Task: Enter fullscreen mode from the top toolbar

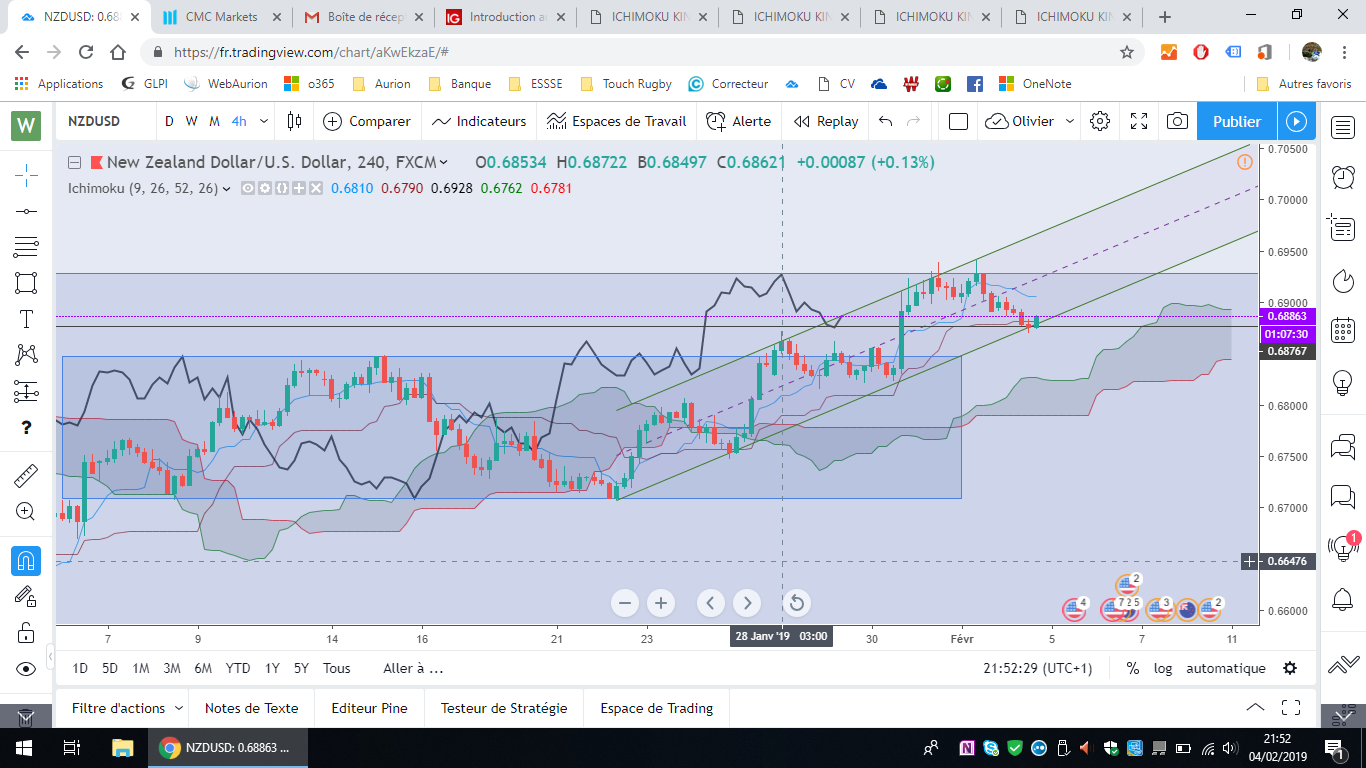Action: click(x=1138, y=121)
